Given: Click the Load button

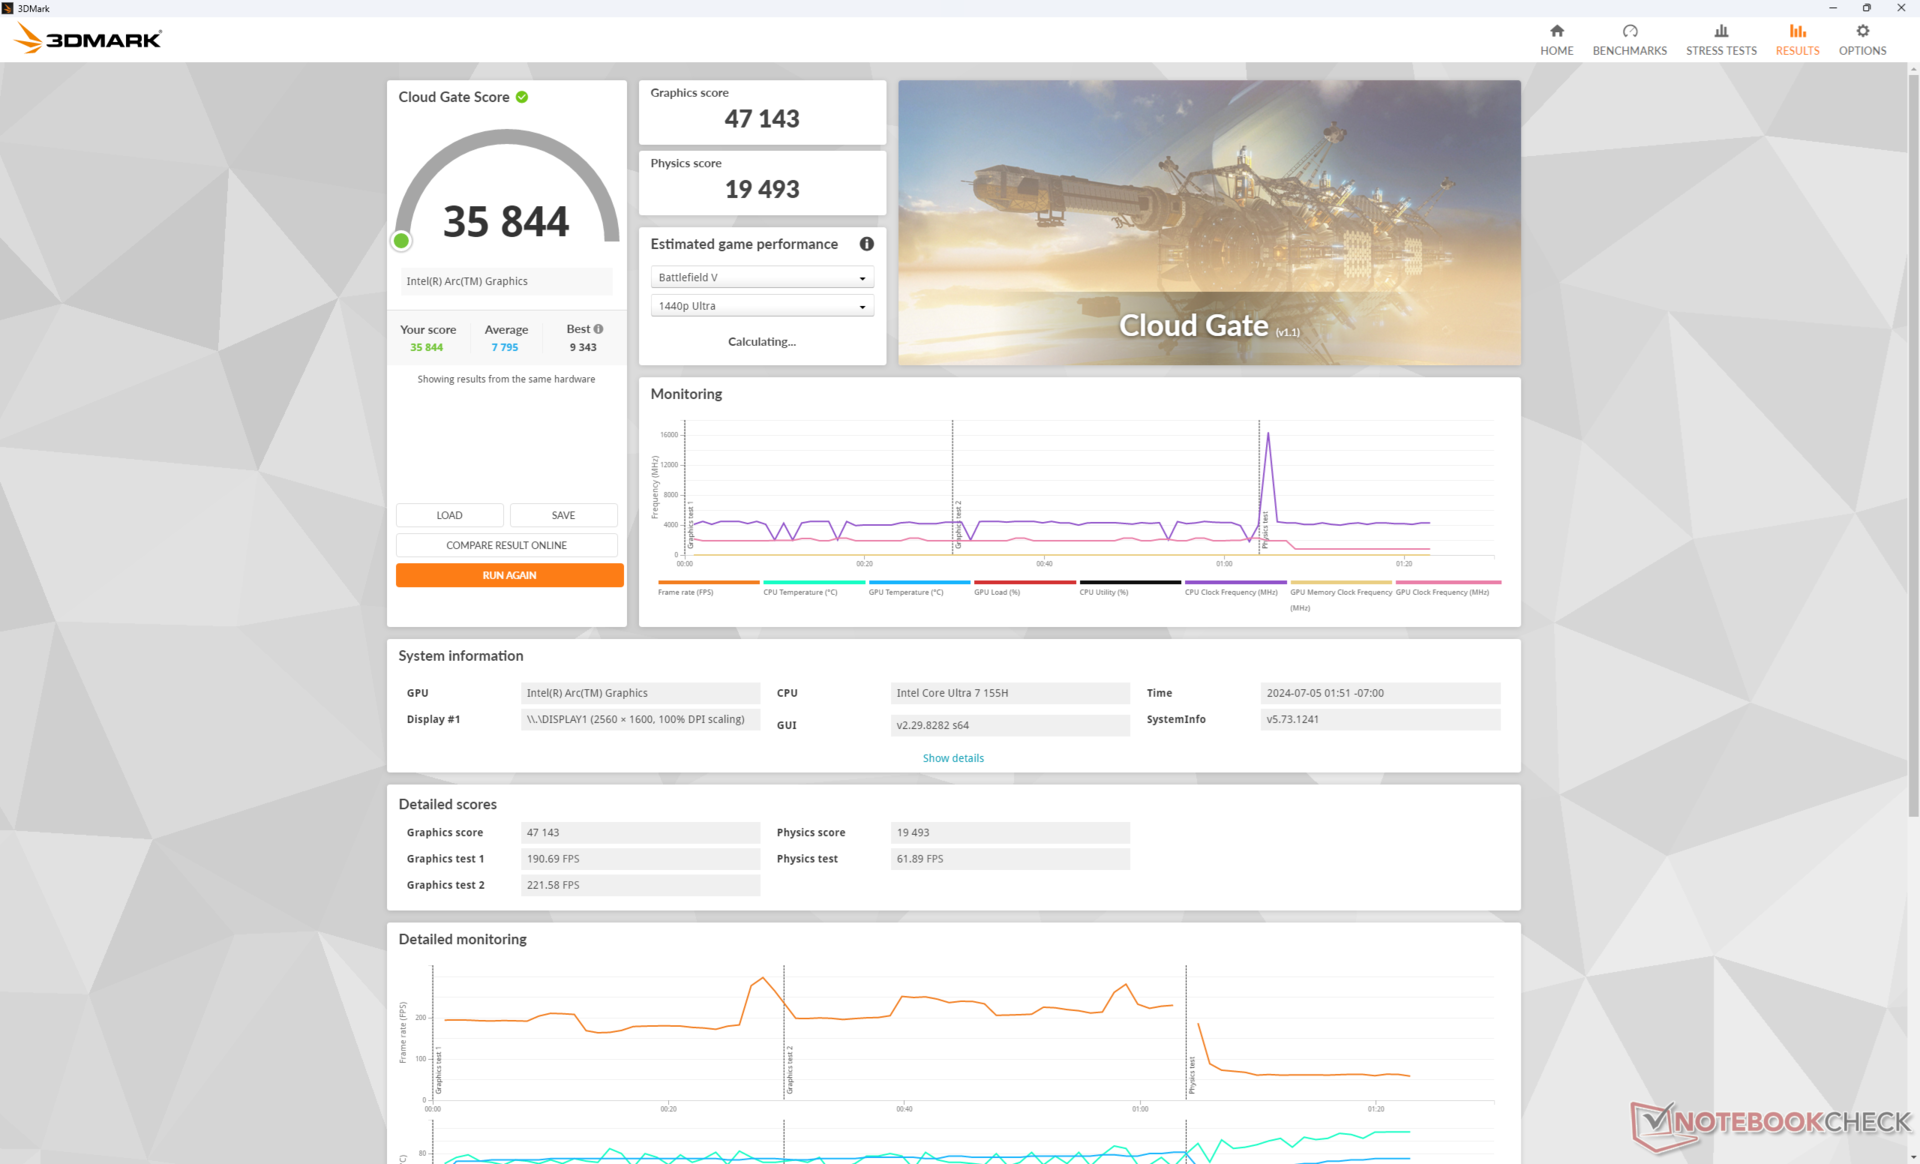Looking at the screenshot, I should point(449,515).
